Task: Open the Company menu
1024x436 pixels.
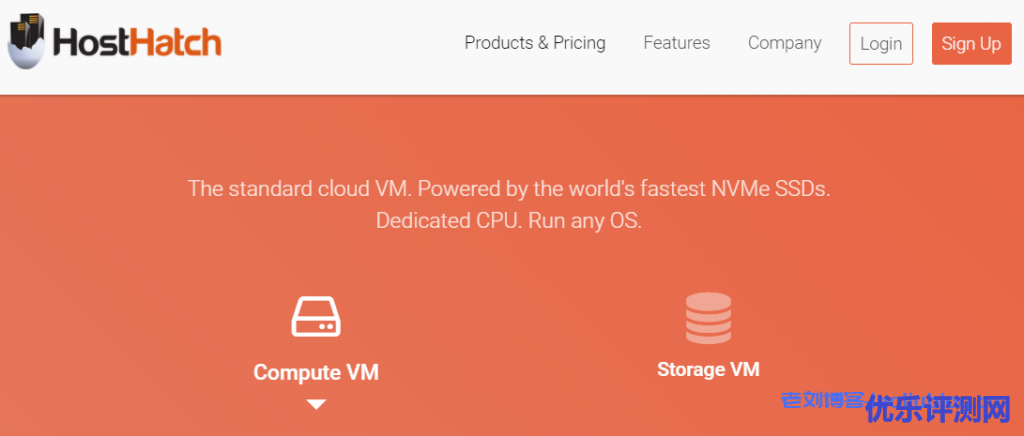Action: click(784, 43)
